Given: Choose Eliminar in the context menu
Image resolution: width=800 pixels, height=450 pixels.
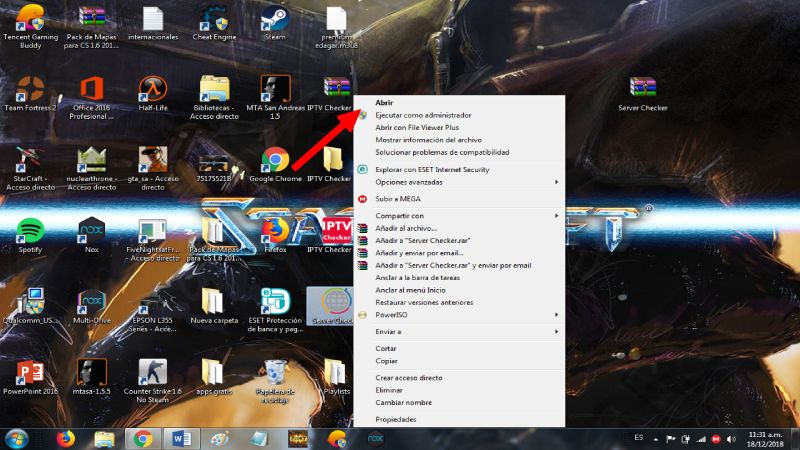Looking at the screenshot, I should pos(459,390).
